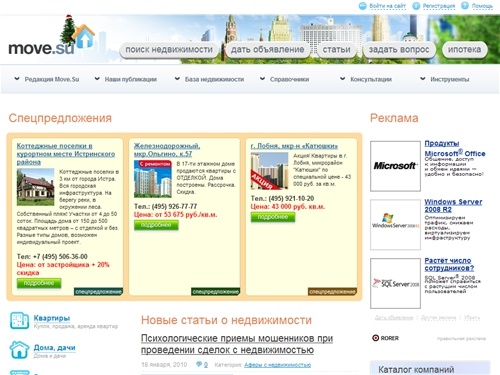Viewport: 500px width, 375px height.
Task: Click the comment count 0 link
Action: pyautogui.click(x=206, y=365)
